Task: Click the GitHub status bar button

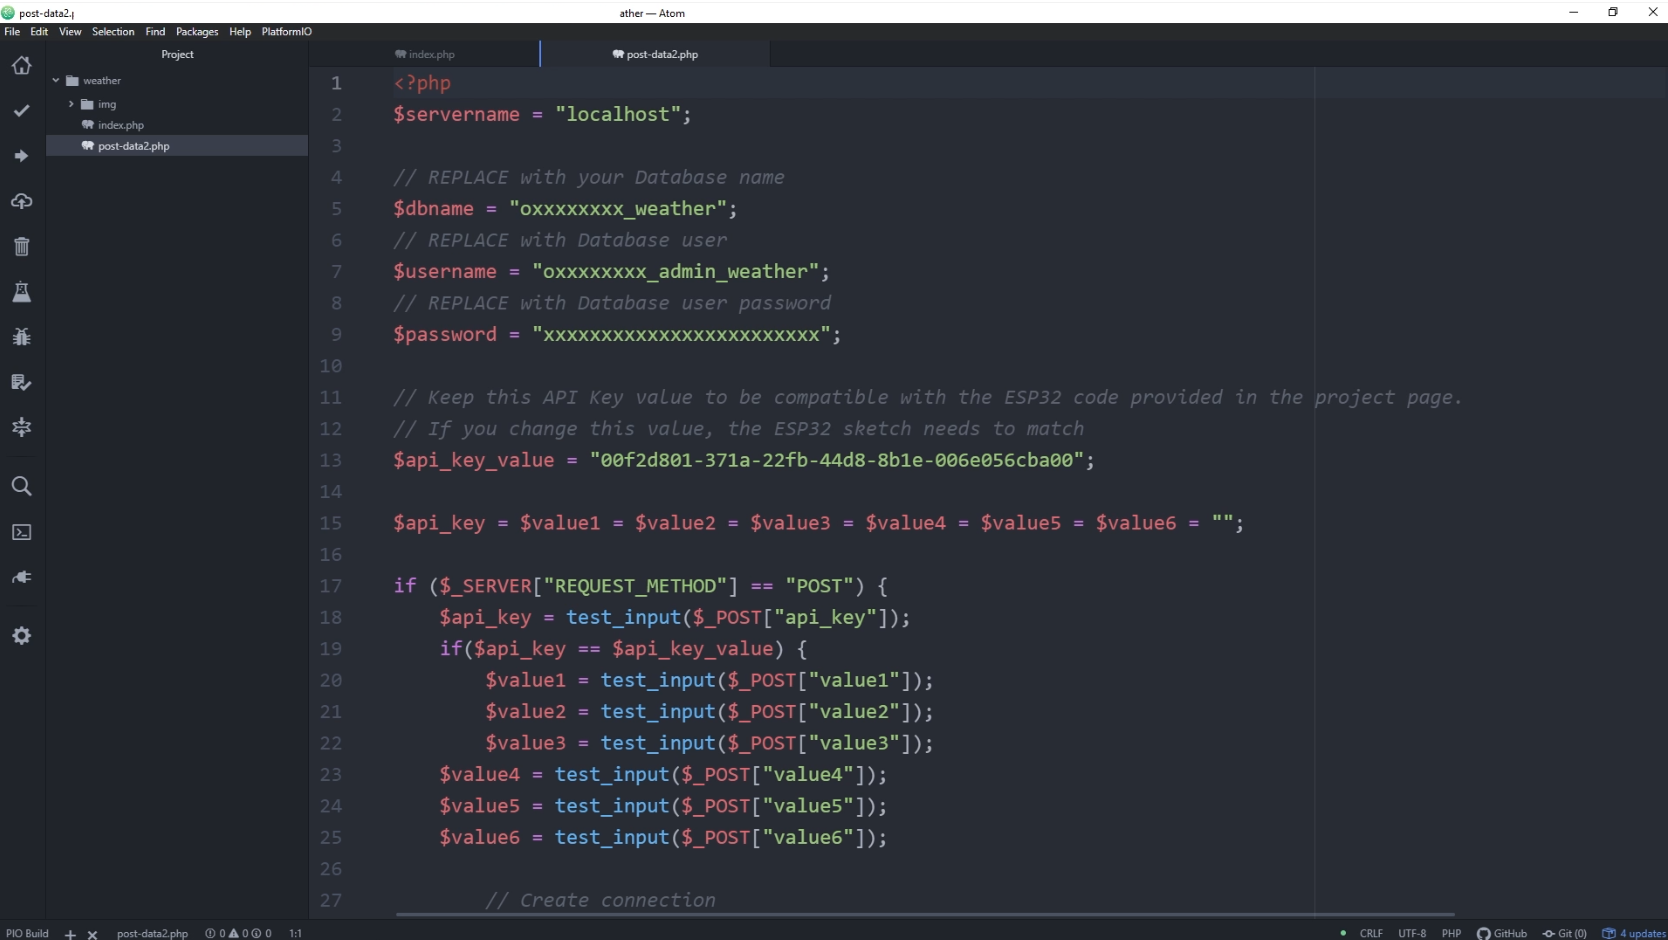Action: pos(1502,933)
